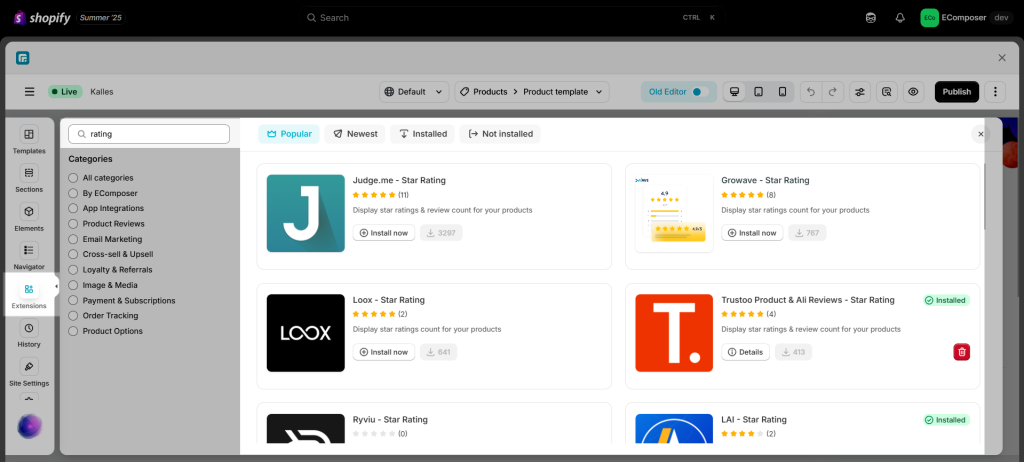Click the Growave preview thumbnail
Screen dimensions: 1024x462
coord(674,213)
